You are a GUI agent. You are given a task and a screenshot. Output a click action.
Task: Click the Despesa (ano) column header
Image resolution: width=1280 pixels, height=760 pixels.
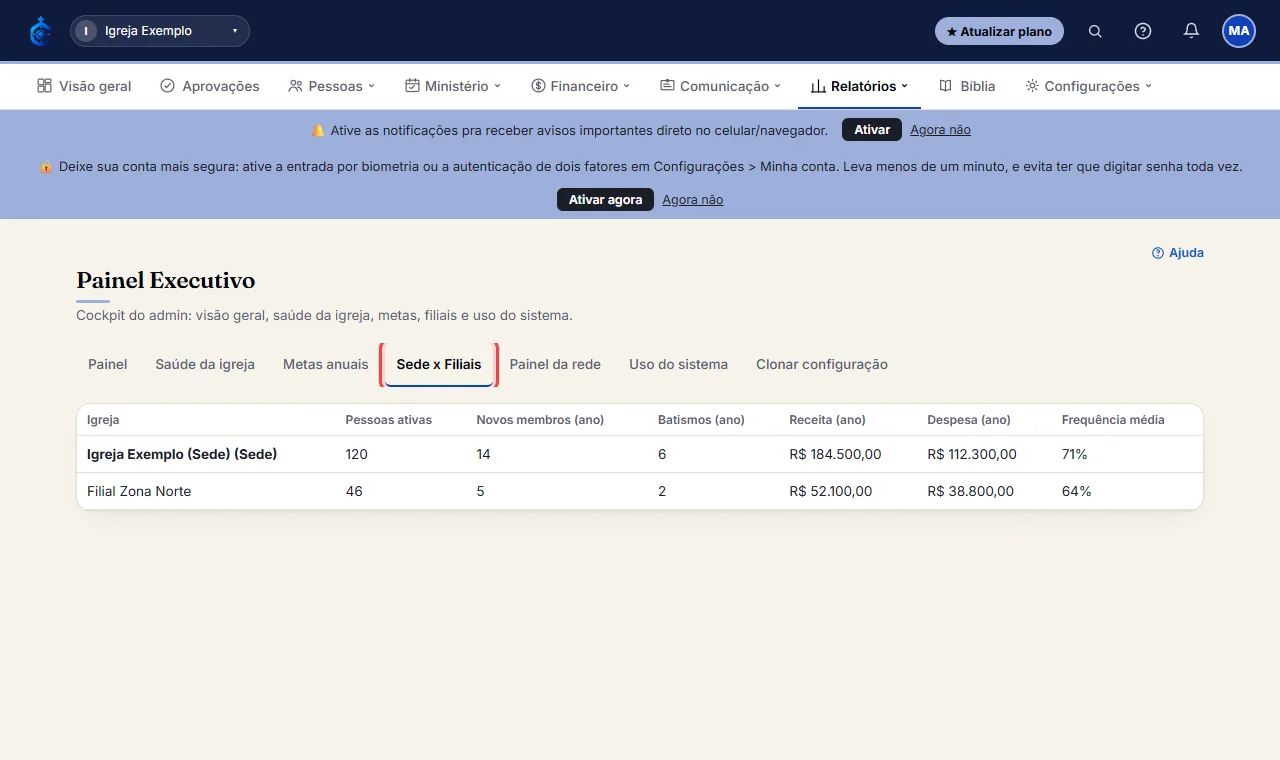click(x=969, y=420)
